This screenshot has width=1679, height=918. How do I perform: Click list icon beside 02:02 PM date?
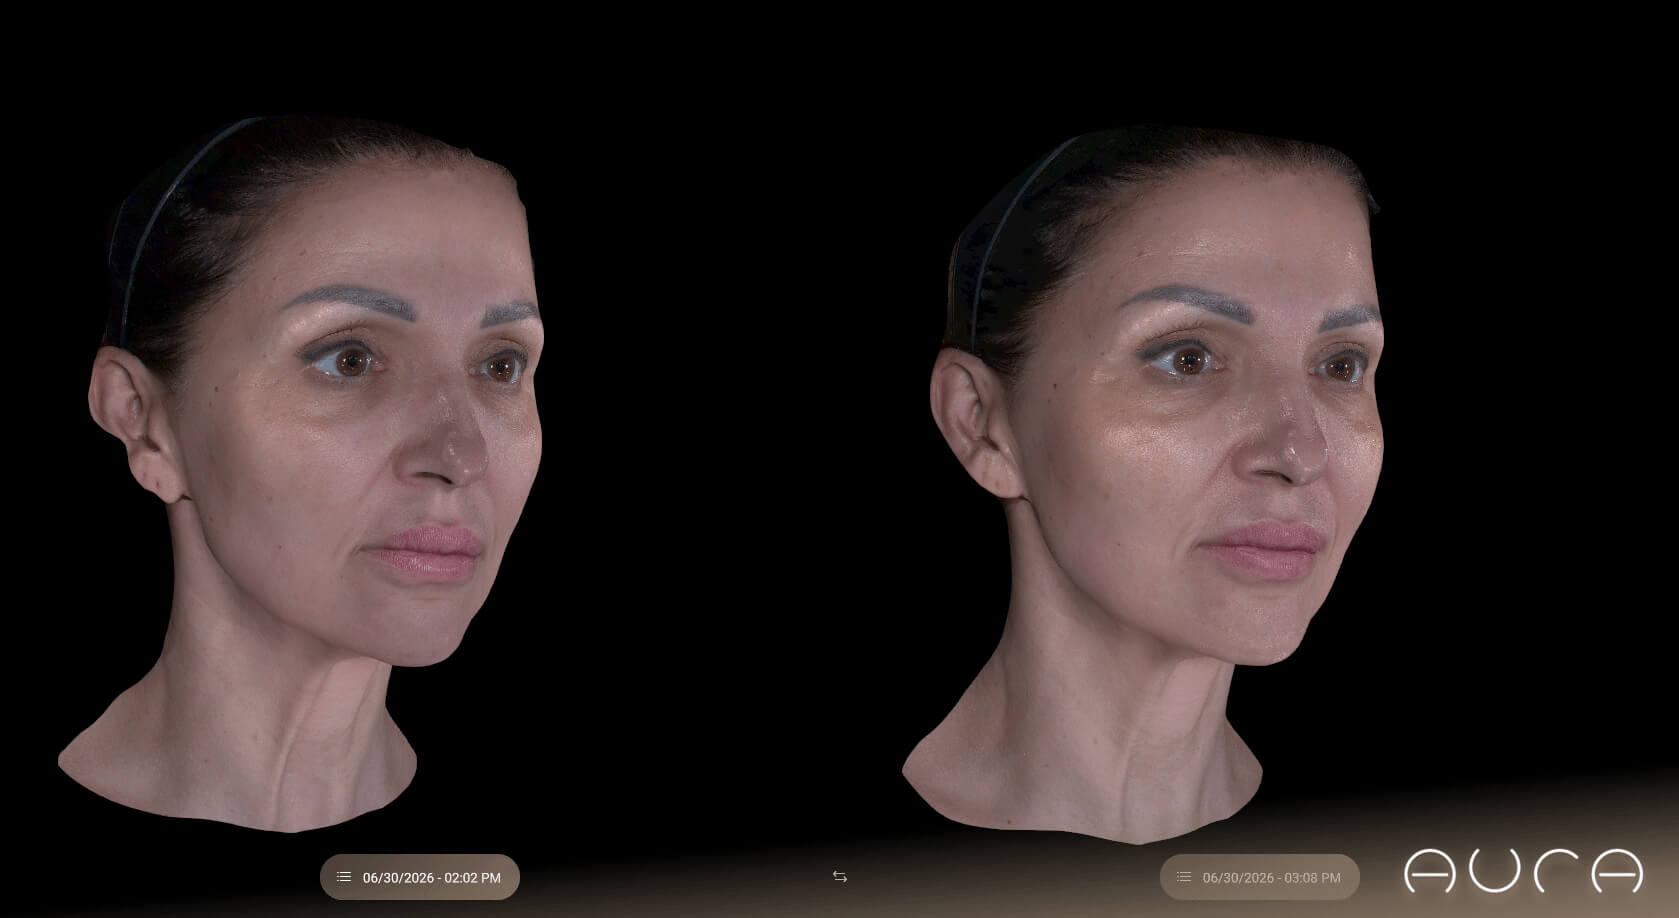click(344, 877)
